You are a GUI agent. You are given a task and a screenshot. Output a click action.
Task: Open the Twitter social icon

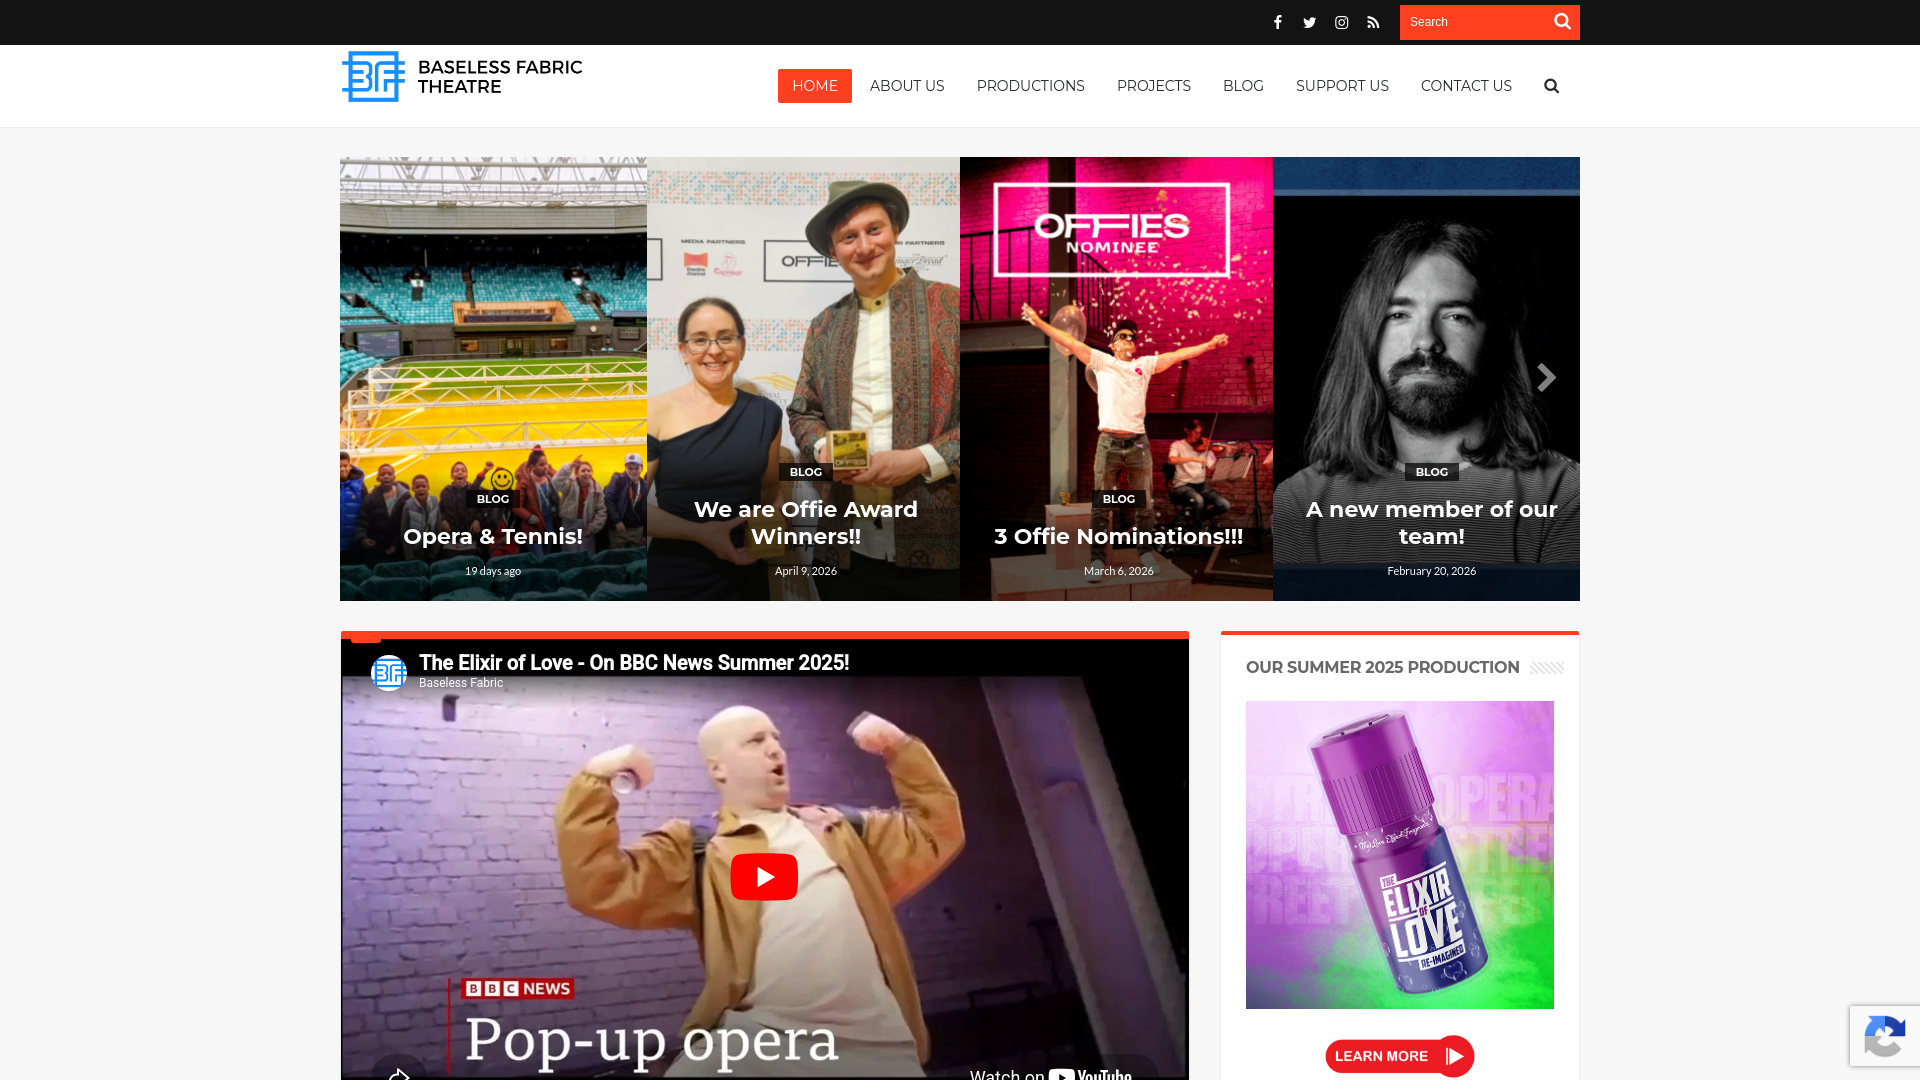coord(1309,22)
